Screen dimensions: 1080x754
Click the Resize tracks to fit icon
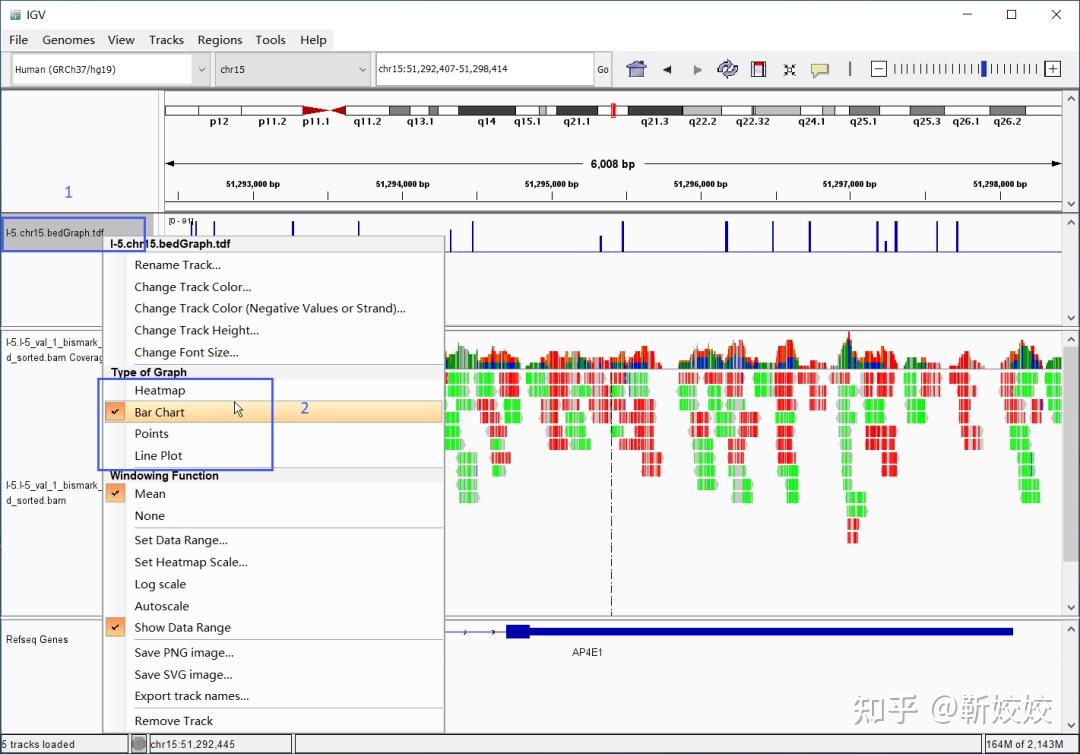point(789,70)
